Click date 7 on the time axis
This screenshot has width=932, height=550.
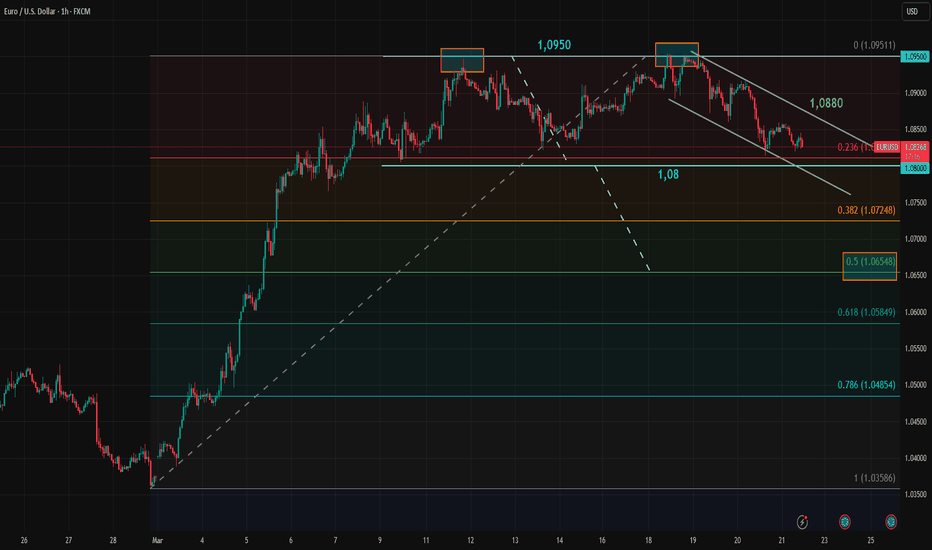(x=335, y=540)
